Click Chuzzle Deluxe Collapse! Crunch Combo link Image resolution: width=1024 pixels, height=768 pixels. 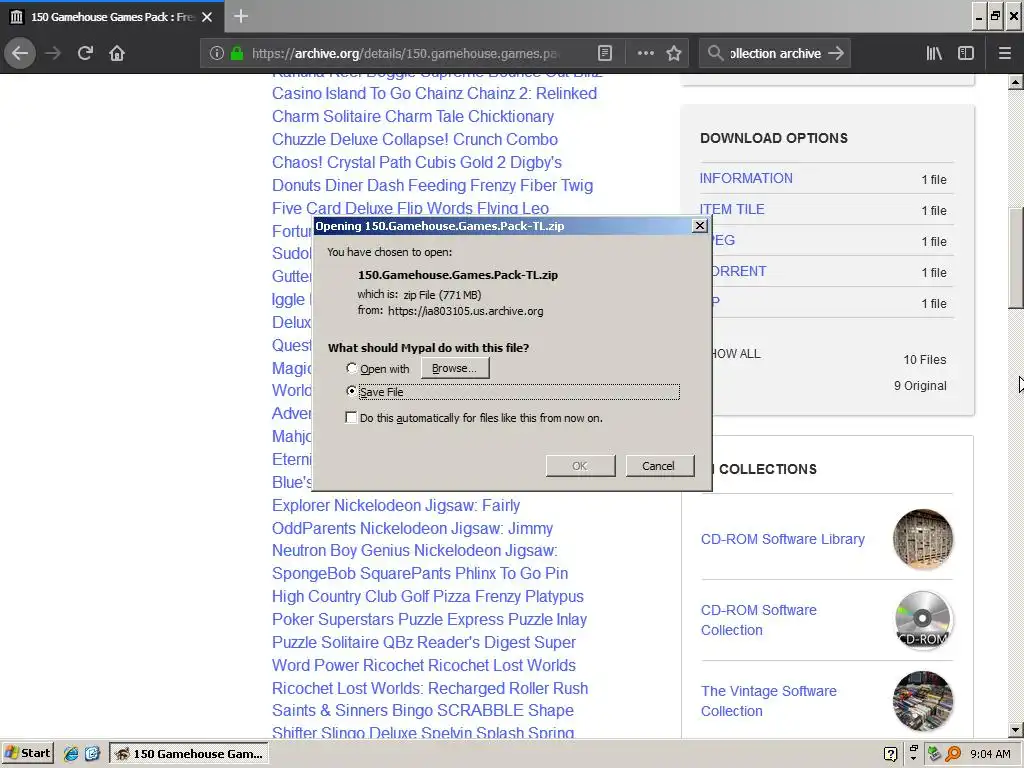(415, 139)
